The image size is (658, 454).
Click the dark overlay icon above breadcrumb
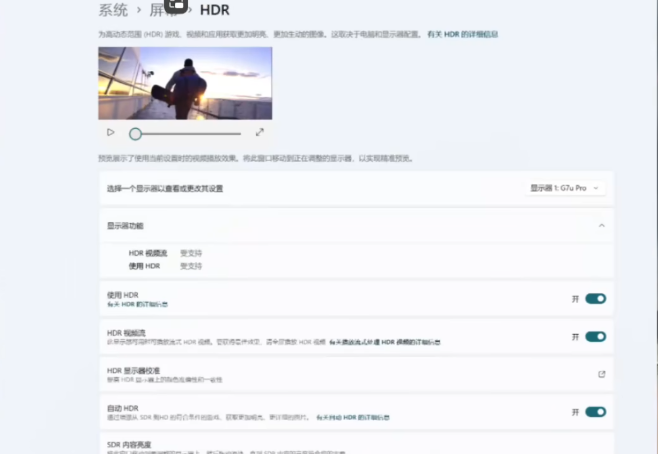[176, 4]
